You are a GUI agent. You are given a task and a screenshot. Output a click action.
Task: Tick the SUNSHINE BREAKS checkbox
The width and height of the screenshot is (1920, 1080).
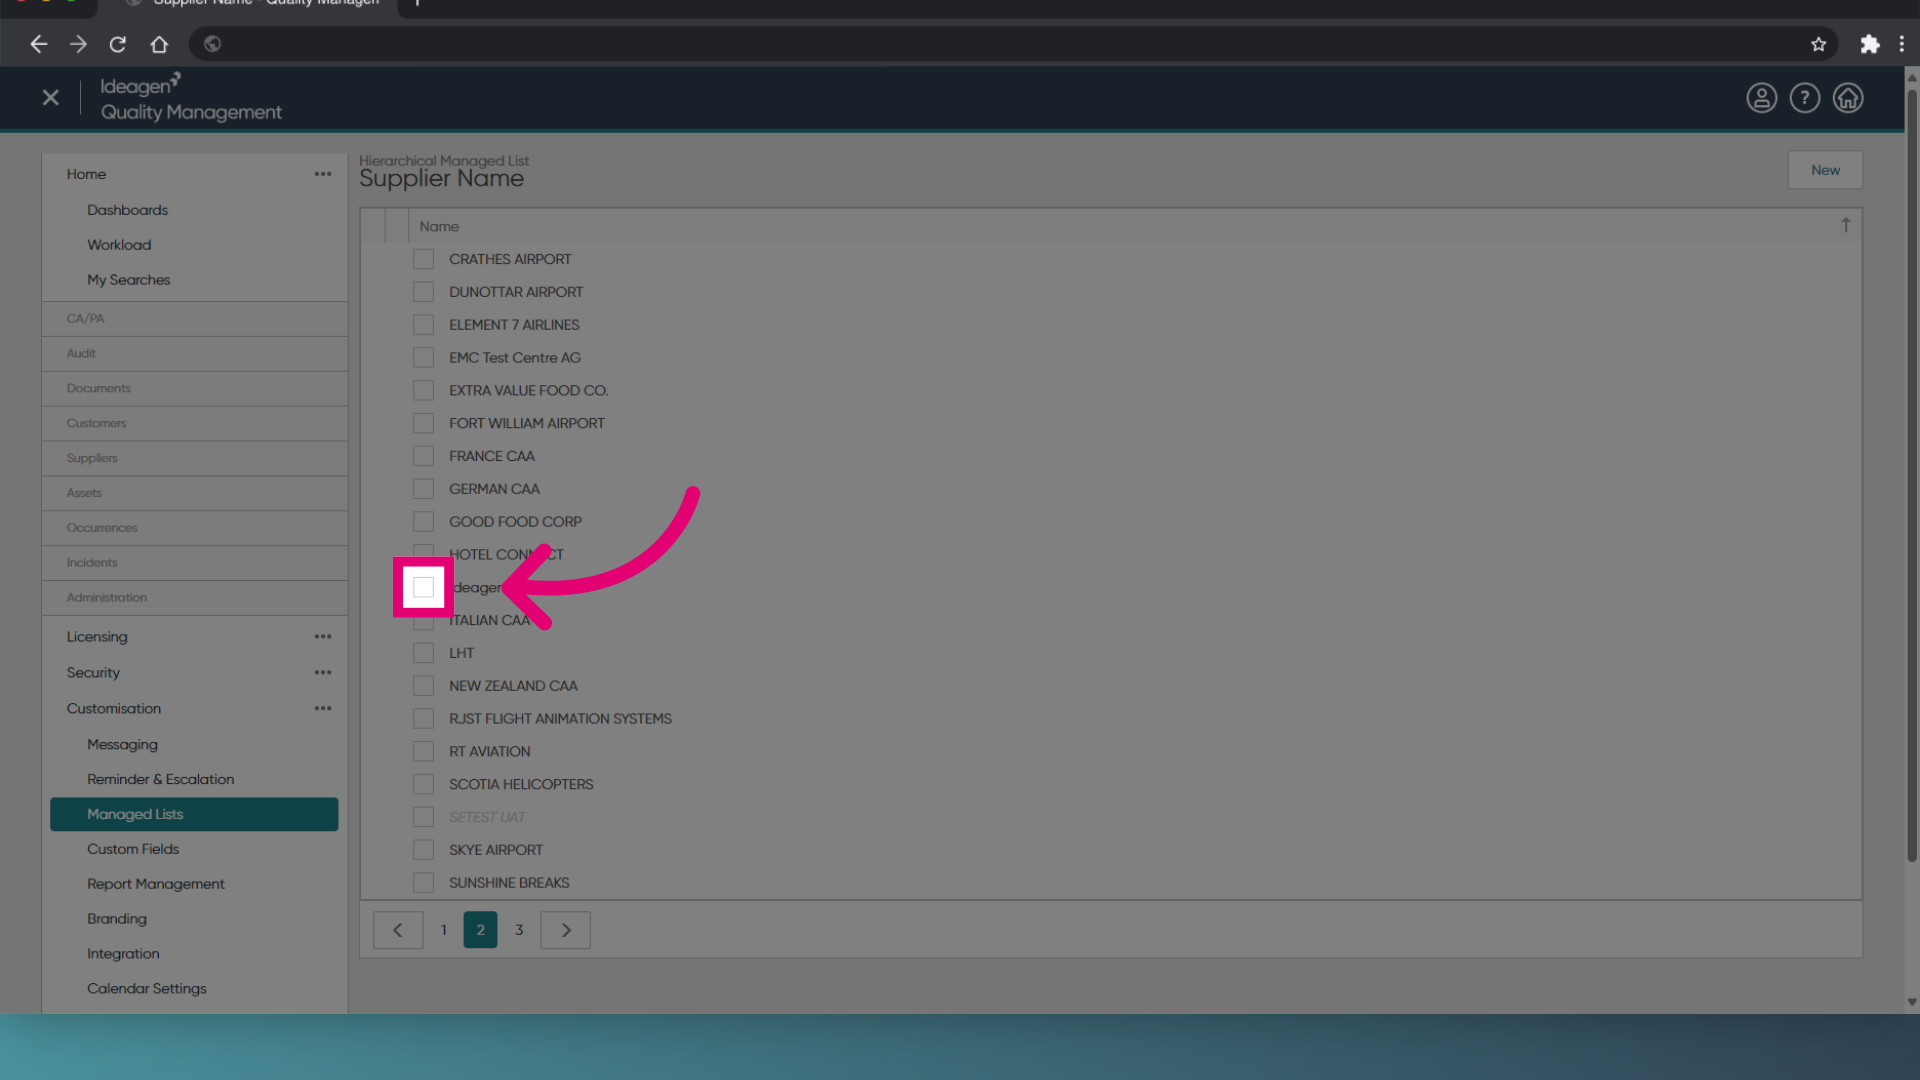coord(424,883)
